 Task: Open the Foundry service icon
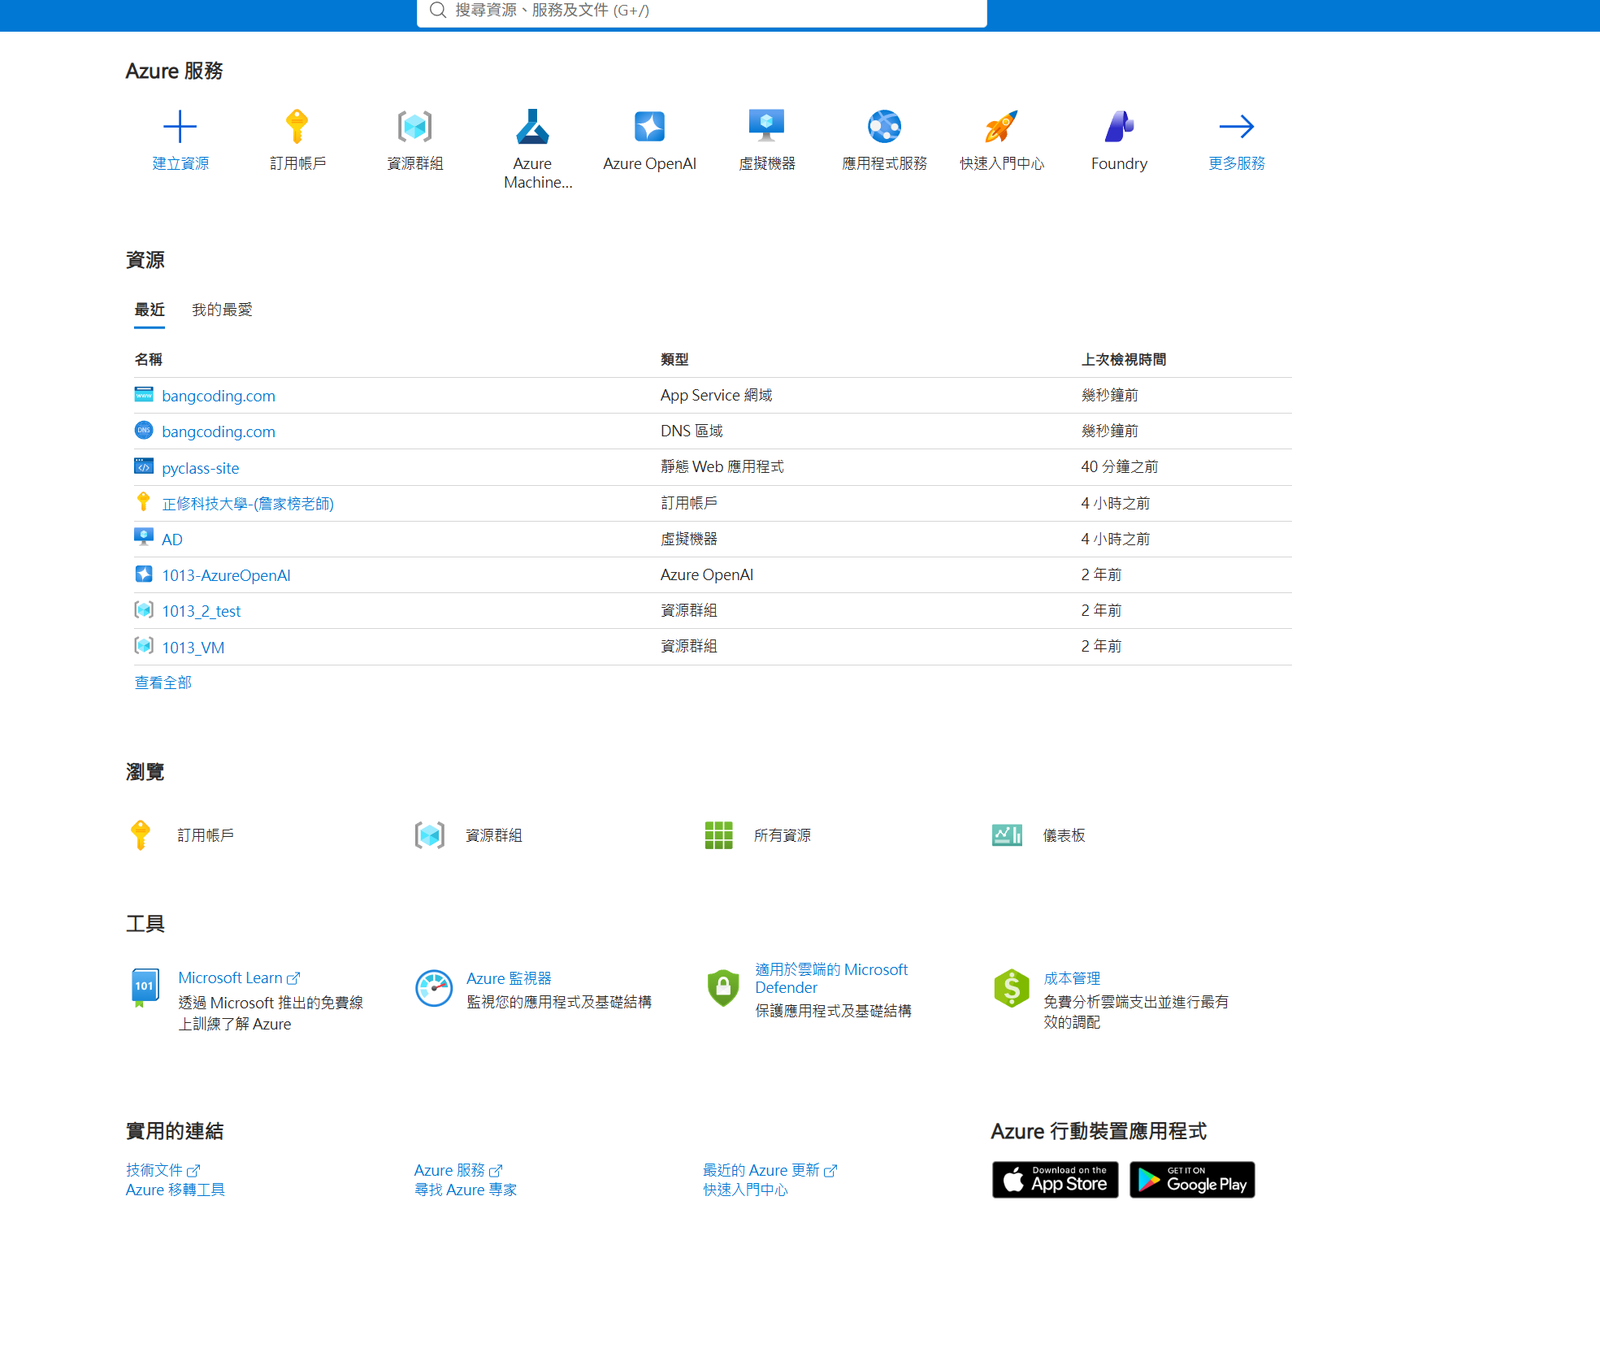coord(1119,126)
